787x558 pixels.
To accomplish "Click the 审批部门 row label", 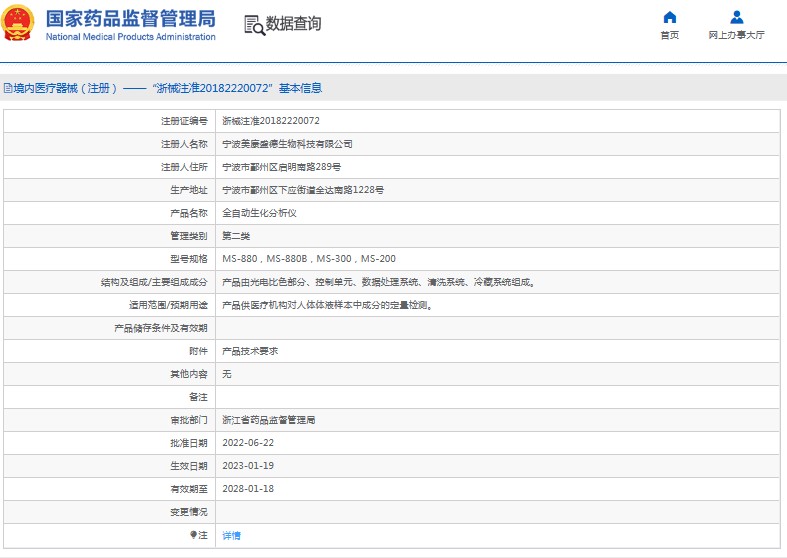I will pyautogui.click(x=189, y=420).
